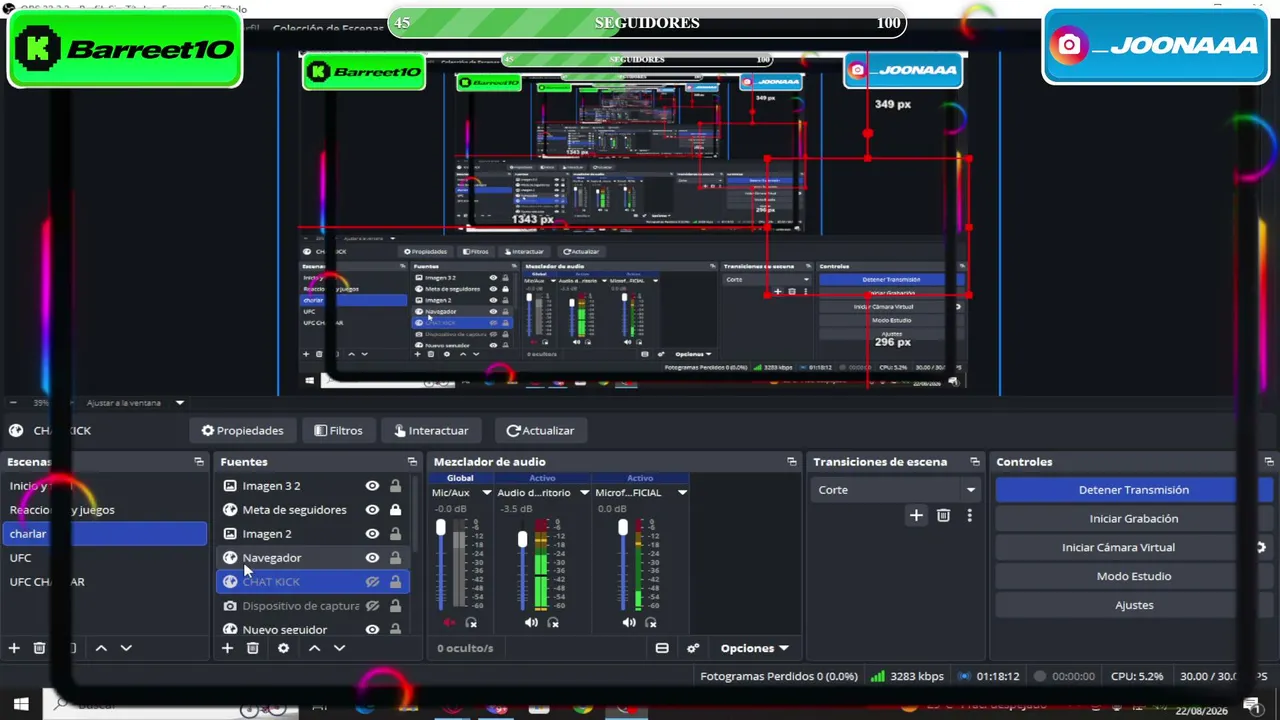Toggle monitoring headphone icon for Audio del escritorio
The image size is (1280, 720).
tap(553, 623)
